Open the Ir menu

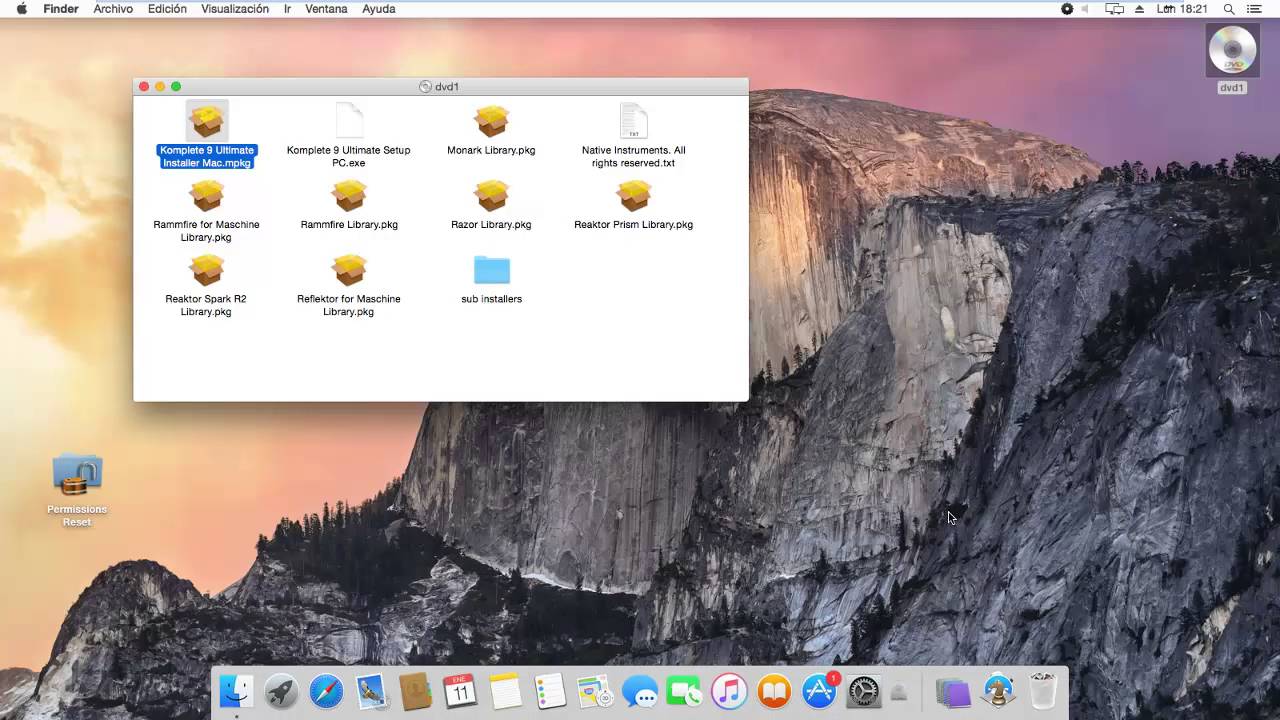(x=288, y=9)
